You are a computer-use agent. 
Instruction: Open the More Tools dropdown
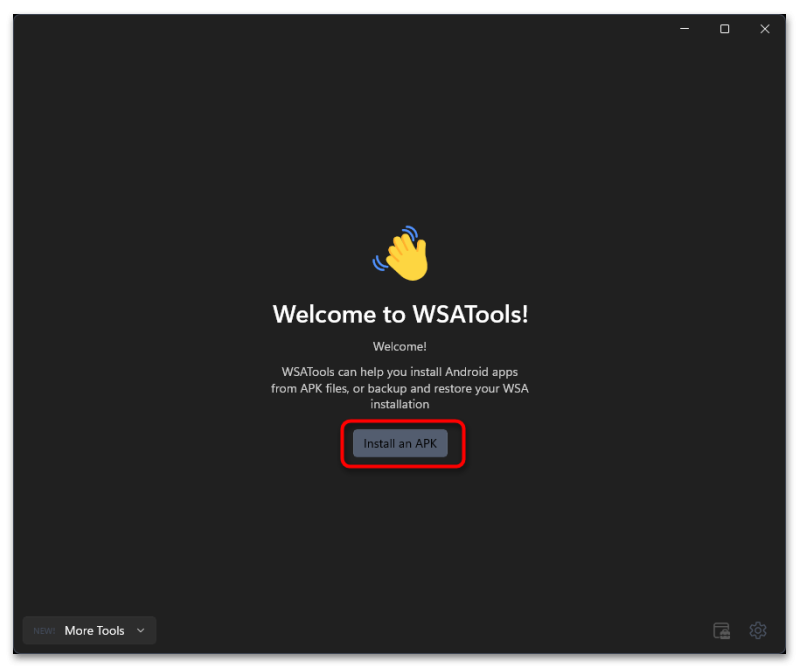[89, 630]
